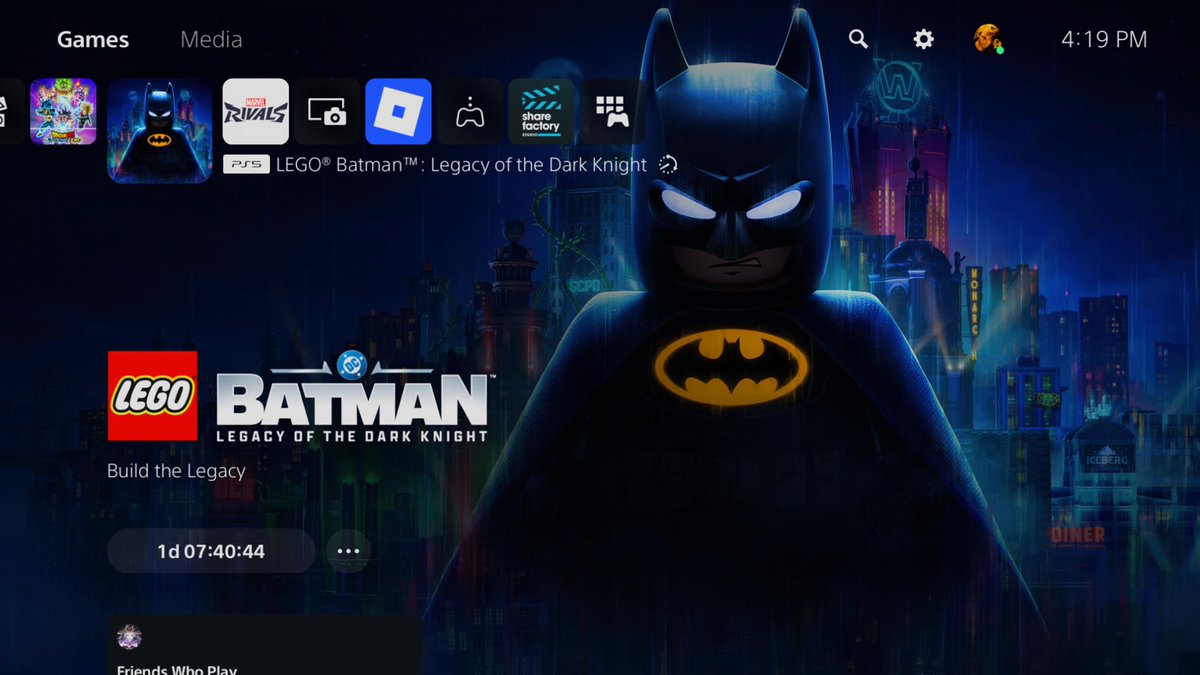Viewport: 1200px width, 675px height.
Task: Click the Build the Legacy tagline
Action: coord(176,471)
